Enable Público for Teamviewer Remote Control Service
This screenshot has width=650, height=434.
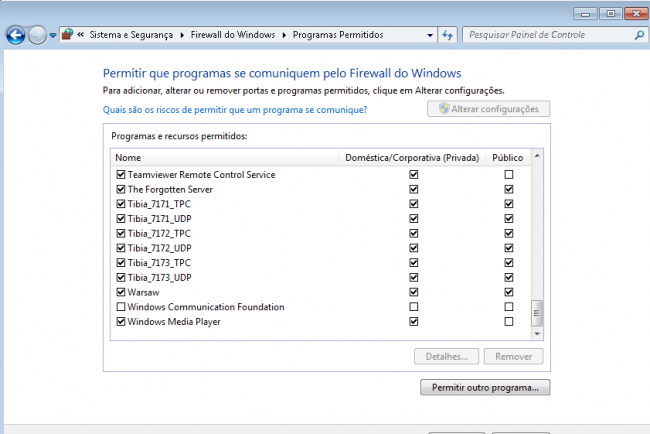pos(509,175)
